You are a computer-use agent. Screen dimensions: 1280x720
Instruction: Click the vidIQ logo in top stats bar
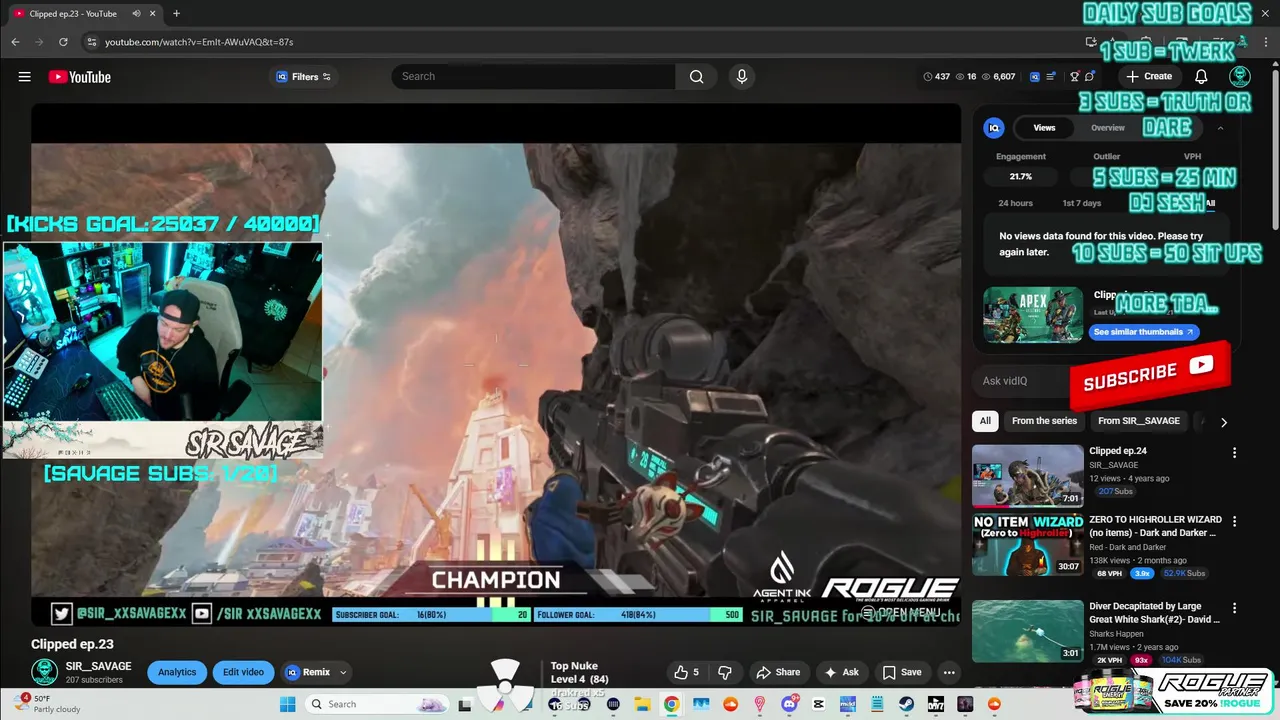[1035, 77]
